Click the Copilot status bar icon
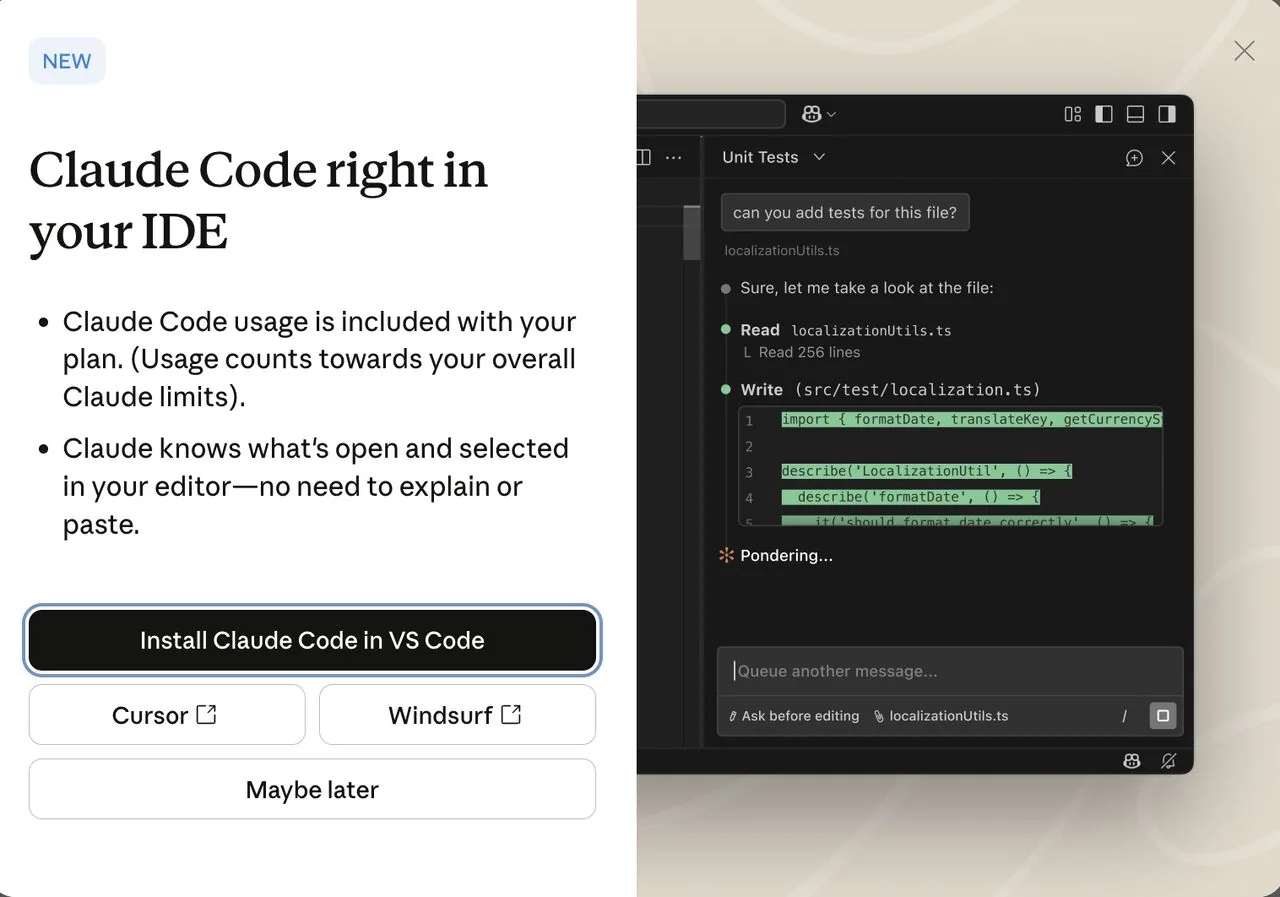The width and height of the screenshot is (1280, 897). [1131, 761]
